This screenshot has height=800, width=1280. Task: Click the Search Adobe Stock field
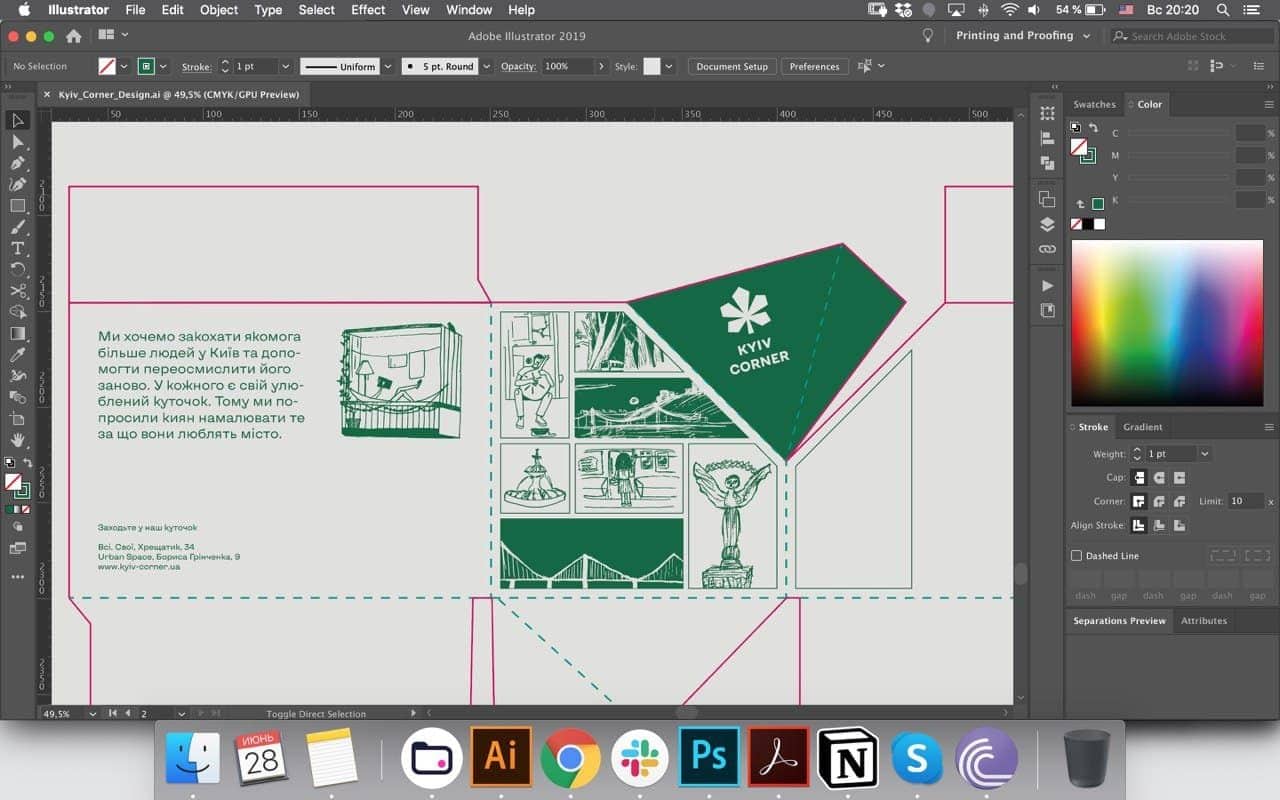click(1194, 36)
